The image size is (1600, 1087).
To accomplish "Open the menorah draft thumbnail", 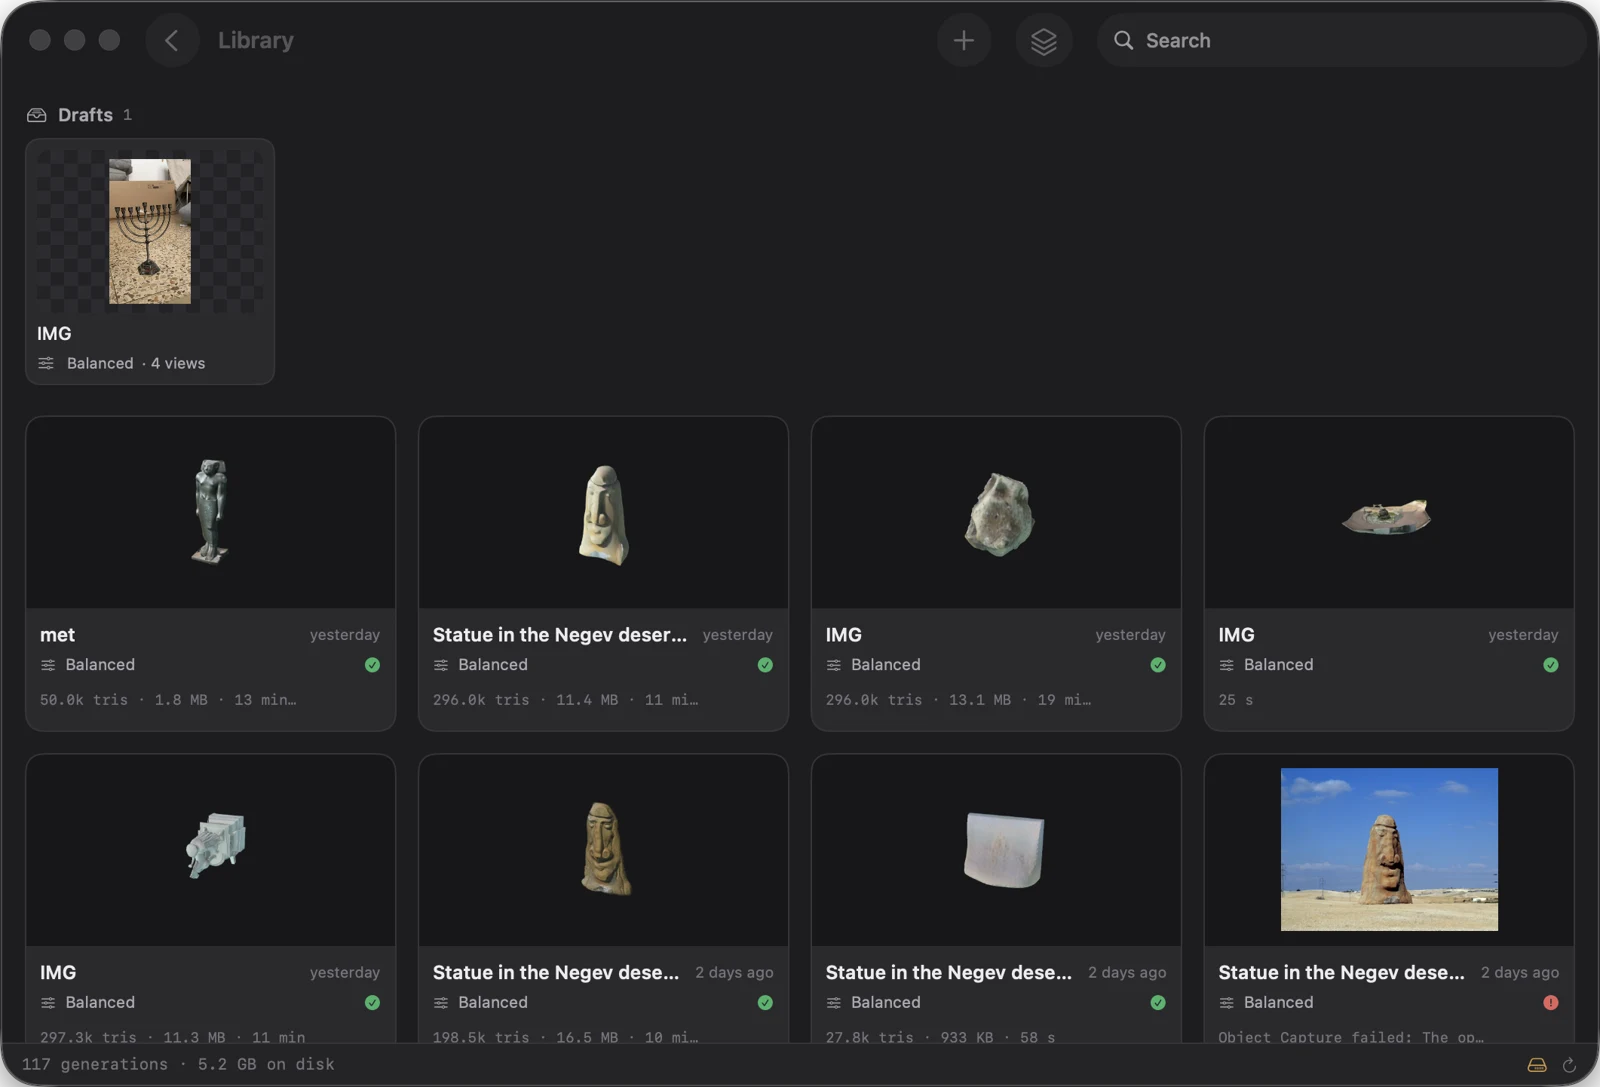I will 150,231.
